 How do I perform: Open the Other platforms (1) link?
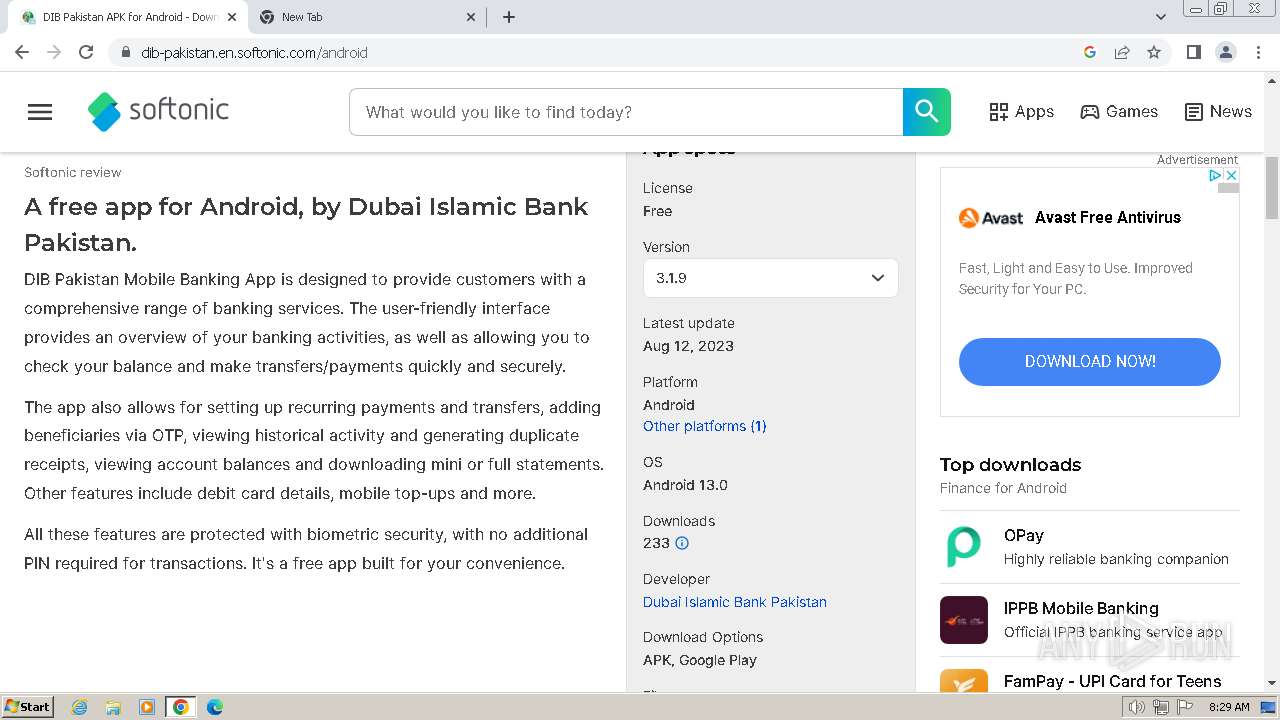704,426
